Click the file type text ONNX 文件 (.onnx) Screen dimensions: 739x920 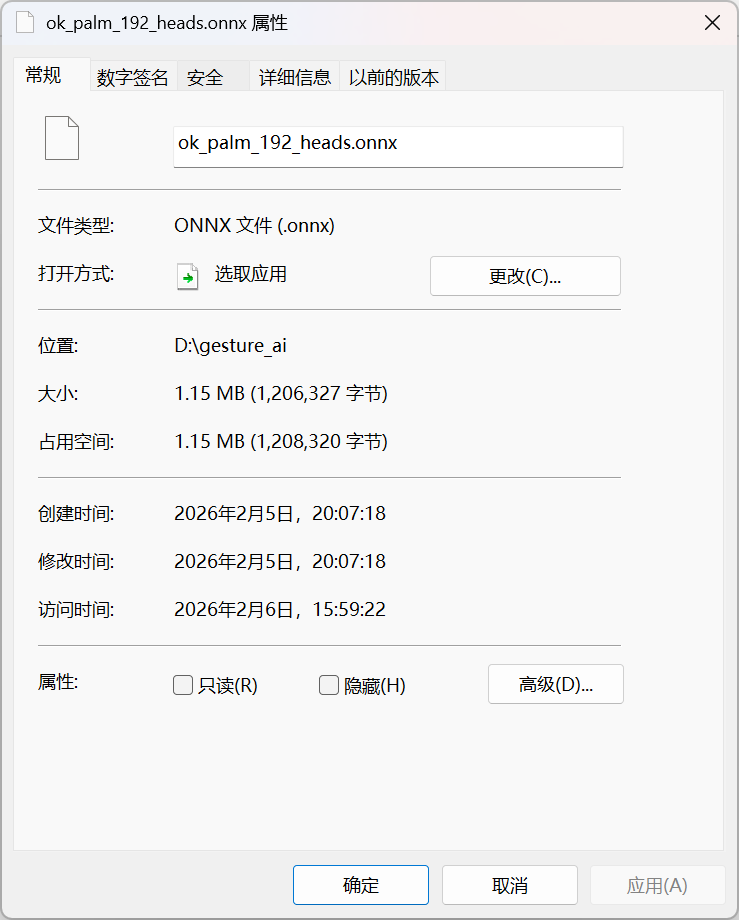(255, 225)
